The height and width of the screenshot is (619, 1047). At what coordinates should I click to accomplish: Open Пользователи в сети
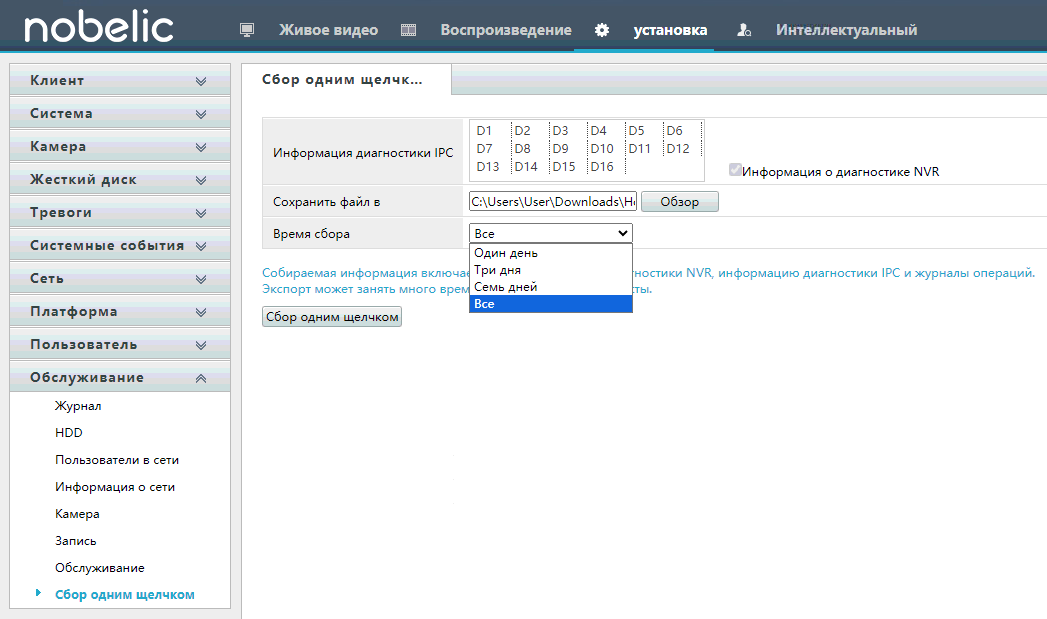coord(117,460)
